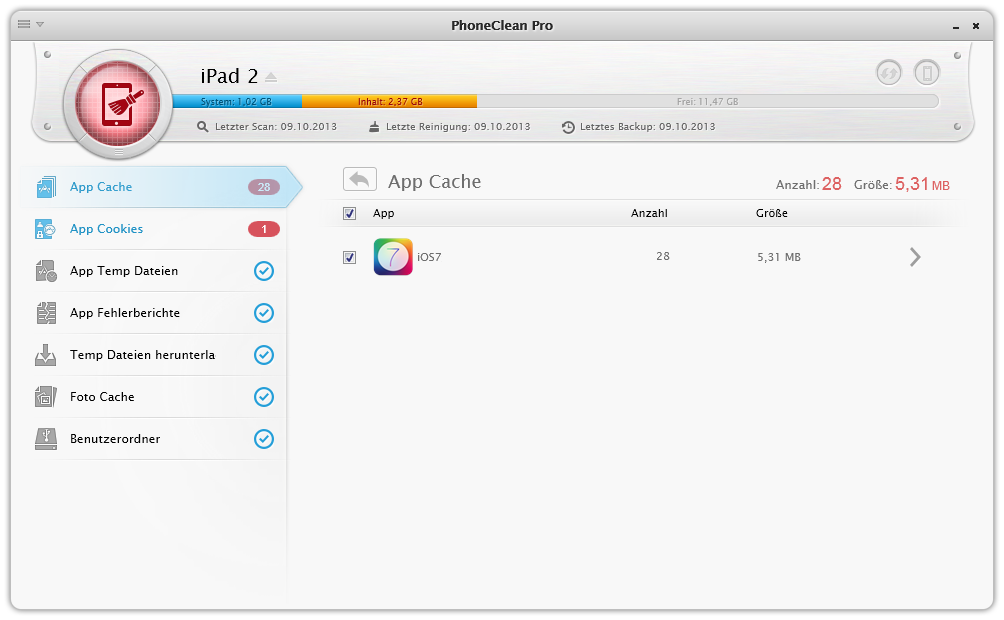Click the 28 count cell for iOS7
The height and width of the screenshot is (620, 1004).
(663, 256)
